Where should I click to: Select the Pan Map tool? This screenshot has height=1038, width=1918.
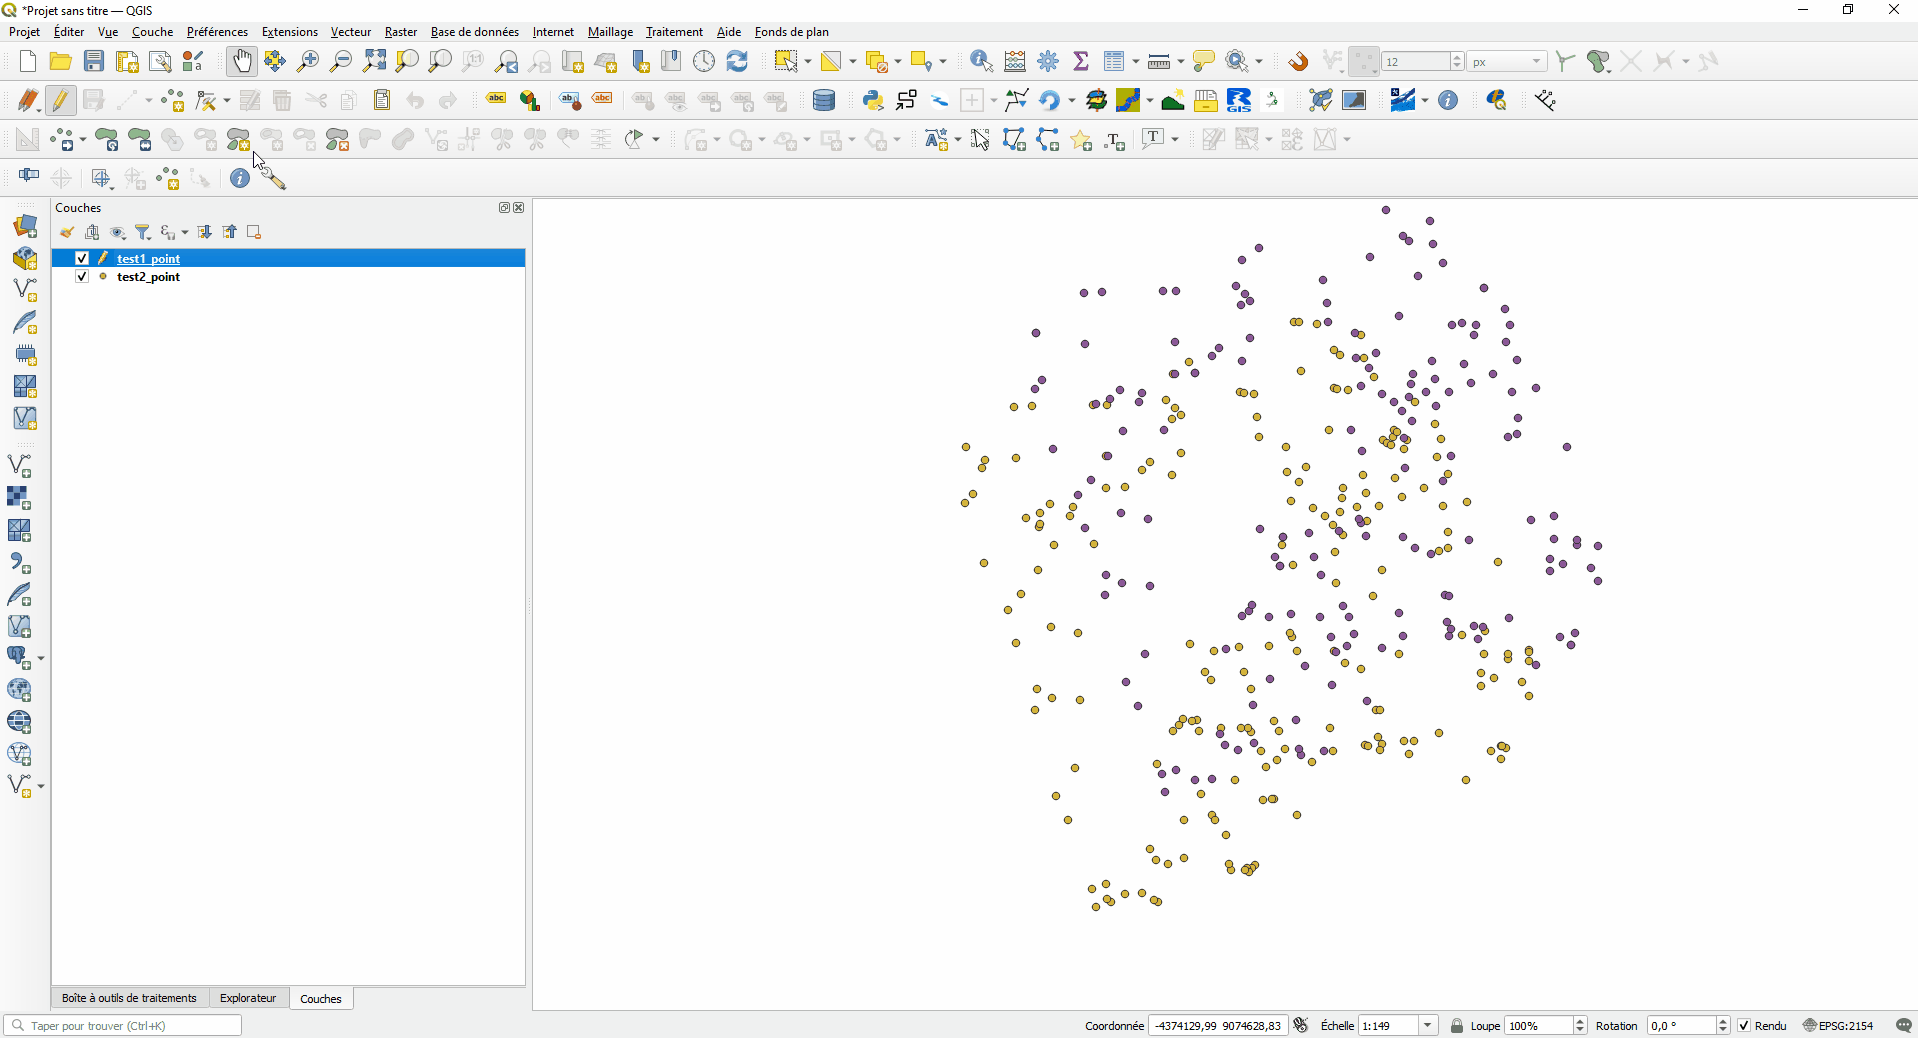tap(241, 61)
